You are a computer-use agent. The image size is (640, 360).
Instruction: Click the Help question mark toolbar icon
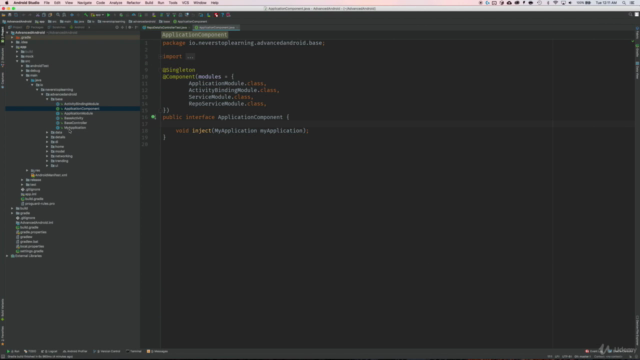tap(222, 15)
